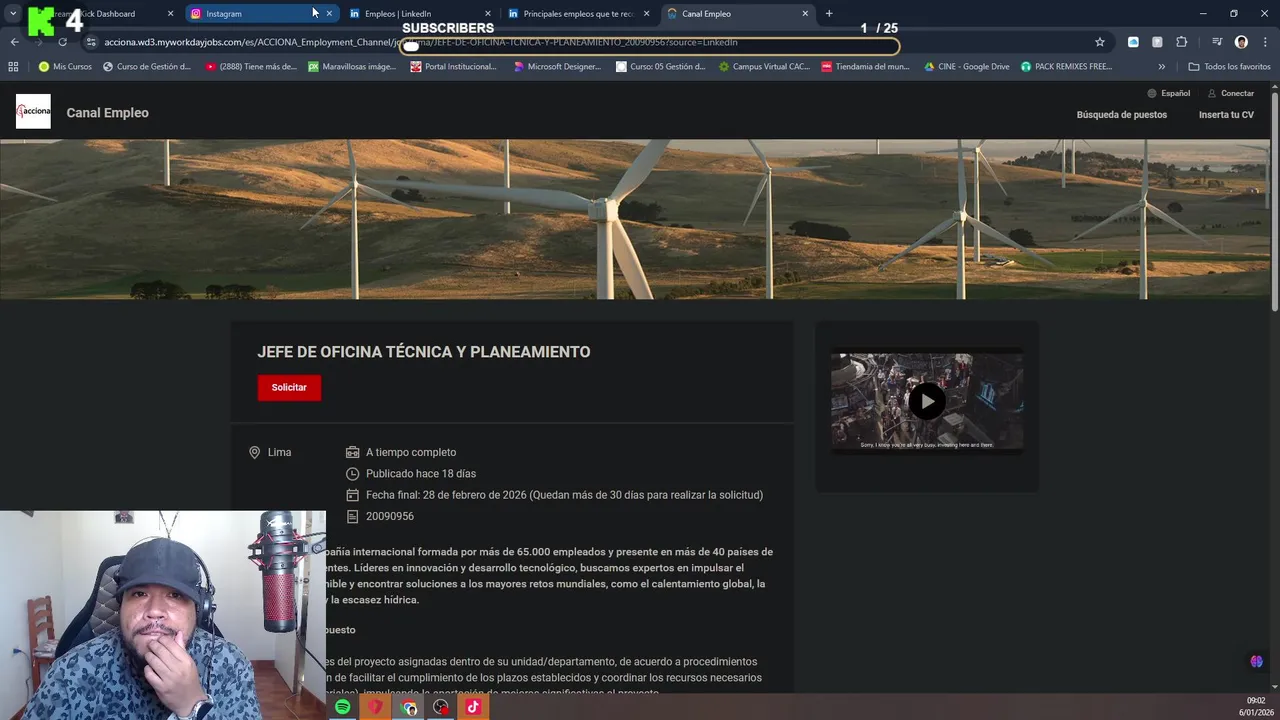Click the page vertical scrollbar
Screen dimensions: 1280x720
pyautogui.click(x=1274, y=200)
